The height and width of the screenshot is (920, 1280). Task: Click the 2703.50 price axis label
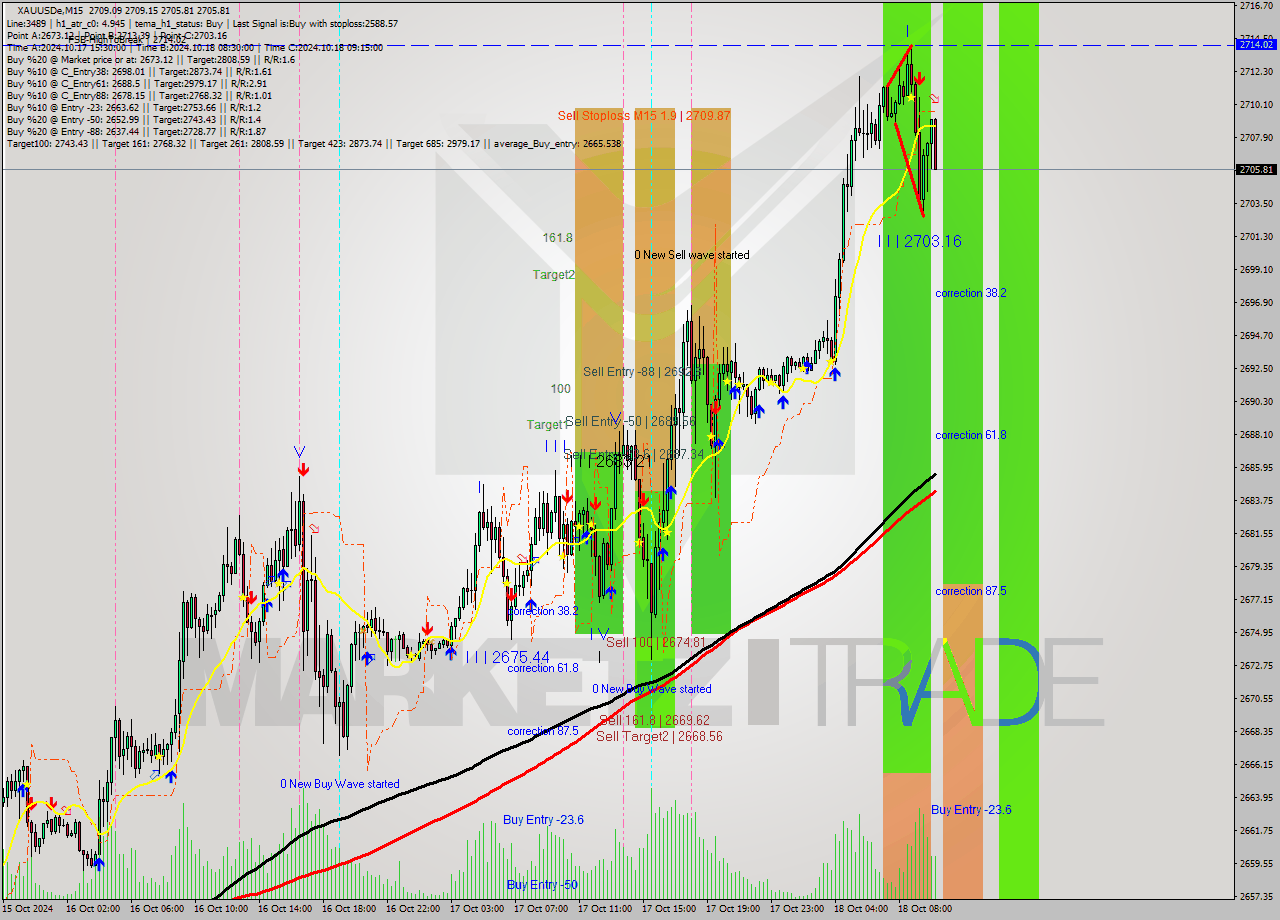pyautogui.click(x=1255, y=204)
